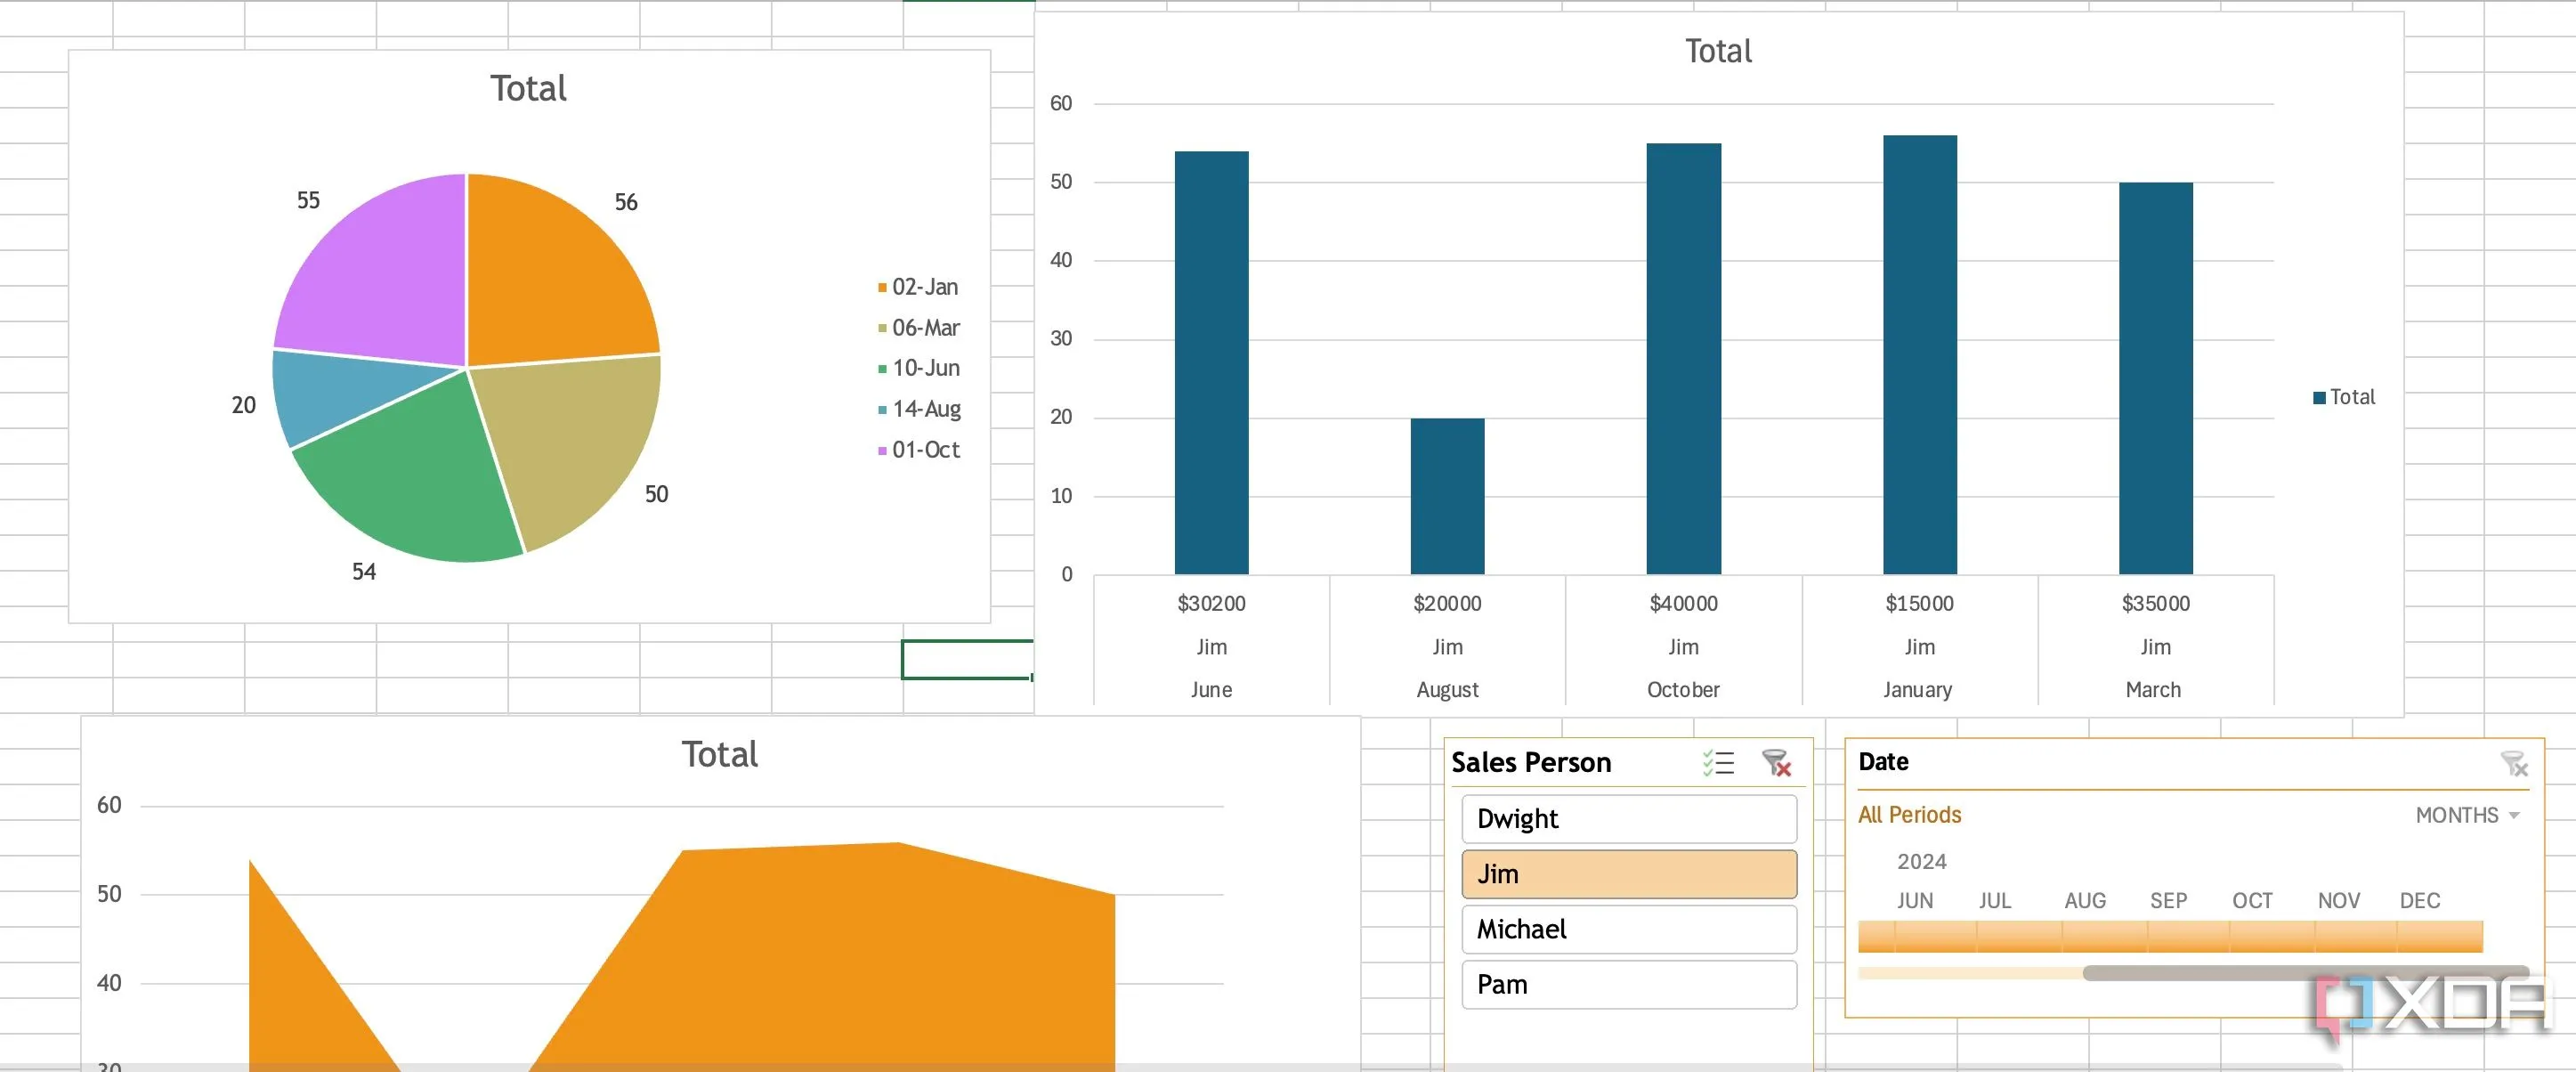
Task: Click the 10-Jun legend entry
Action: point(918,368)
